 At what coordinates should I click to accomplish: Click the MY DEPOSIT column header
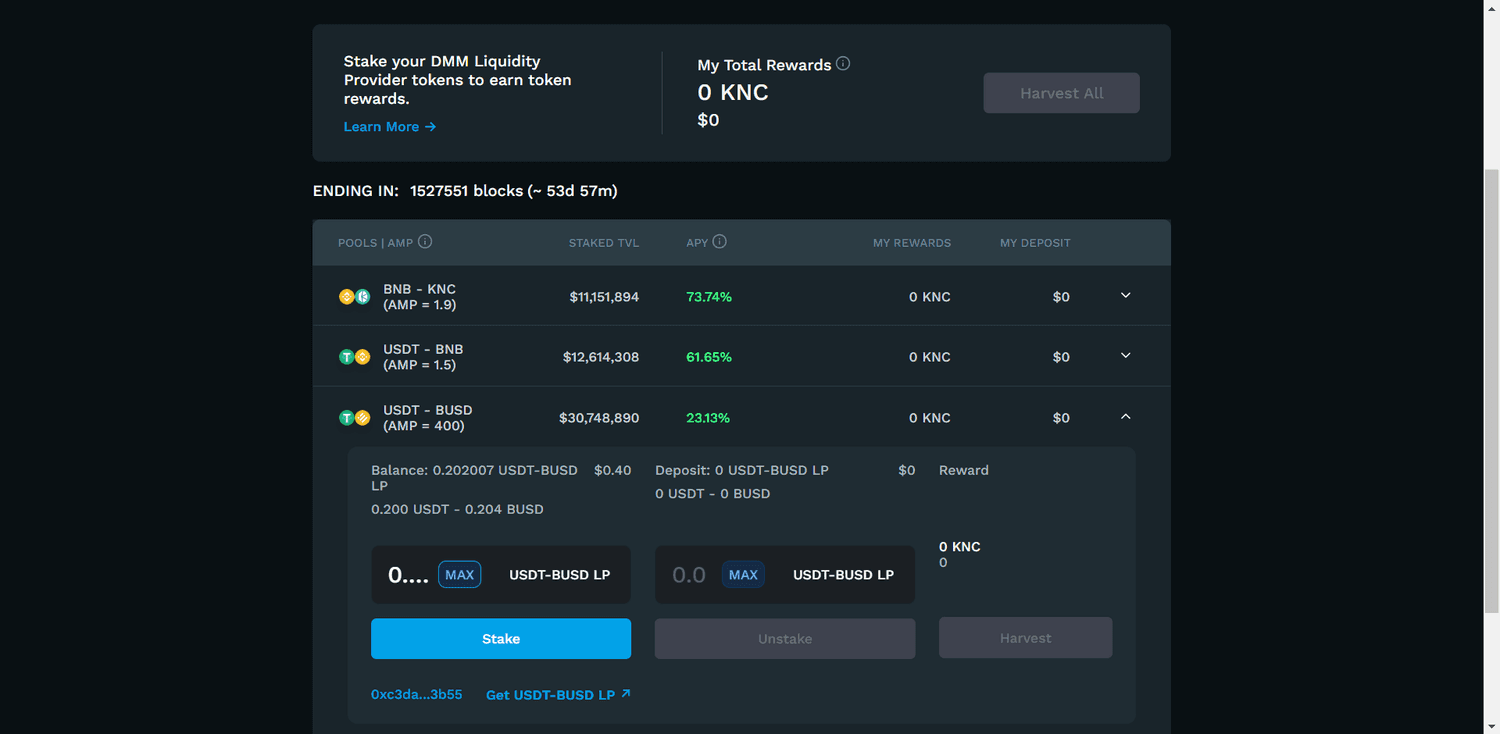coord(1035,243)
